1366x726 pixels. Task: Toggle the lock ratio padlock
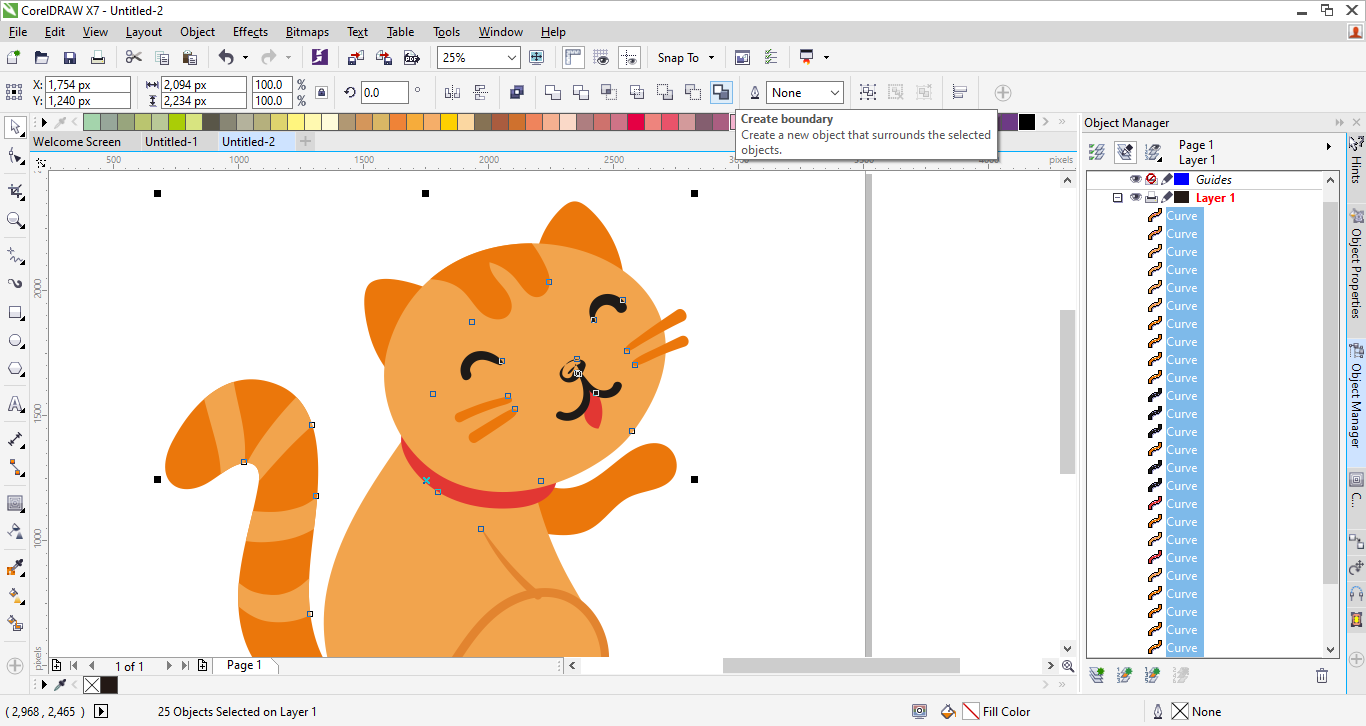(x=321, y=93)
